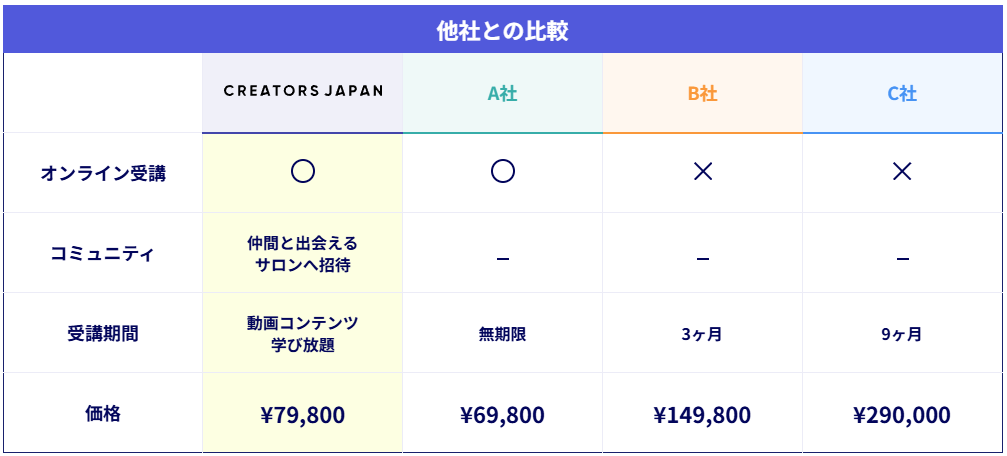Click the CREATORS JAPAN logo header
Image resolution: width=1007 pixels, height=456 pixels.
303,91
